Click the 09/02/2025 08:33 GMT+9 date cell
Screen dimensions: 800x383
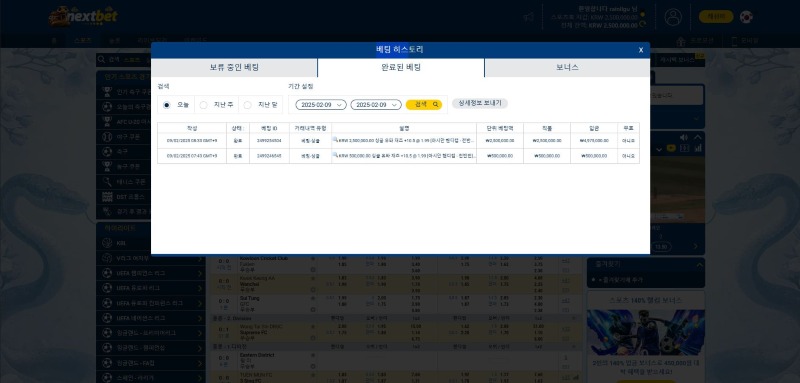[192, 141]
